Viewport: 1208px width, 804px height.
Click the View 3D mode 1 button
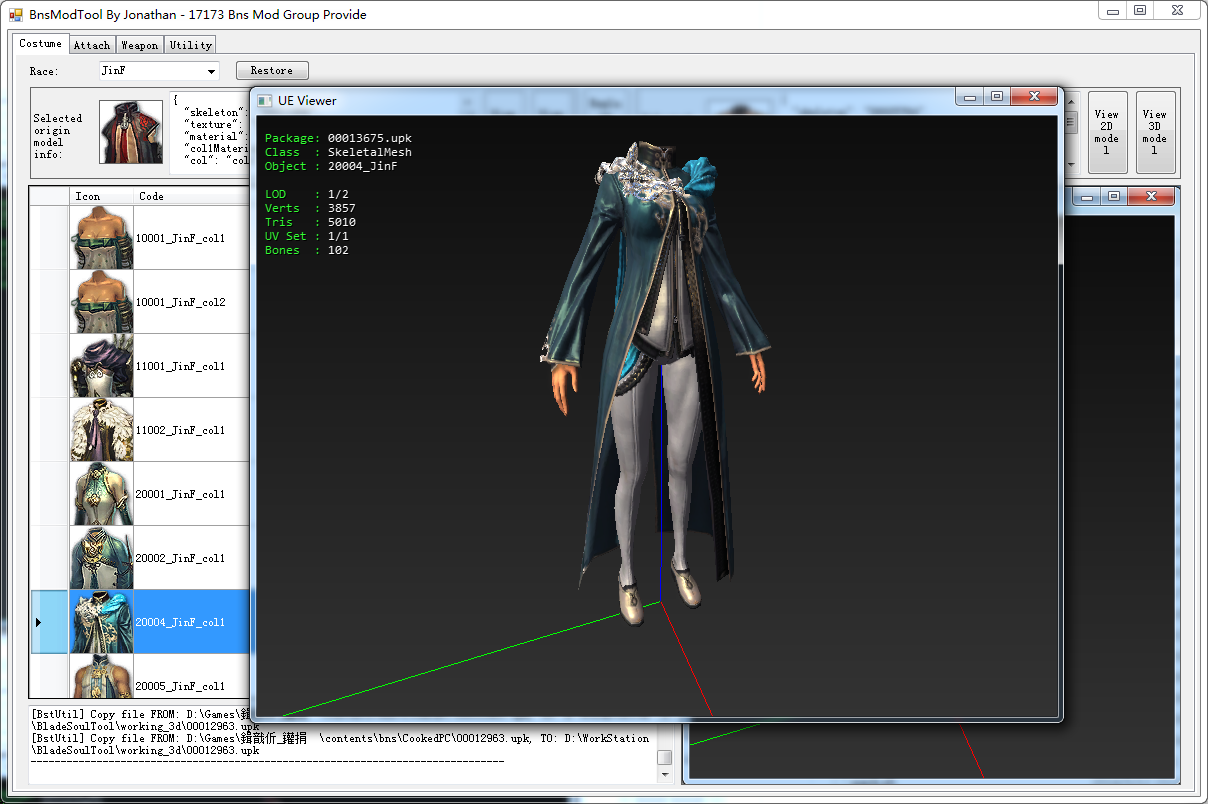coord(1155,133)
